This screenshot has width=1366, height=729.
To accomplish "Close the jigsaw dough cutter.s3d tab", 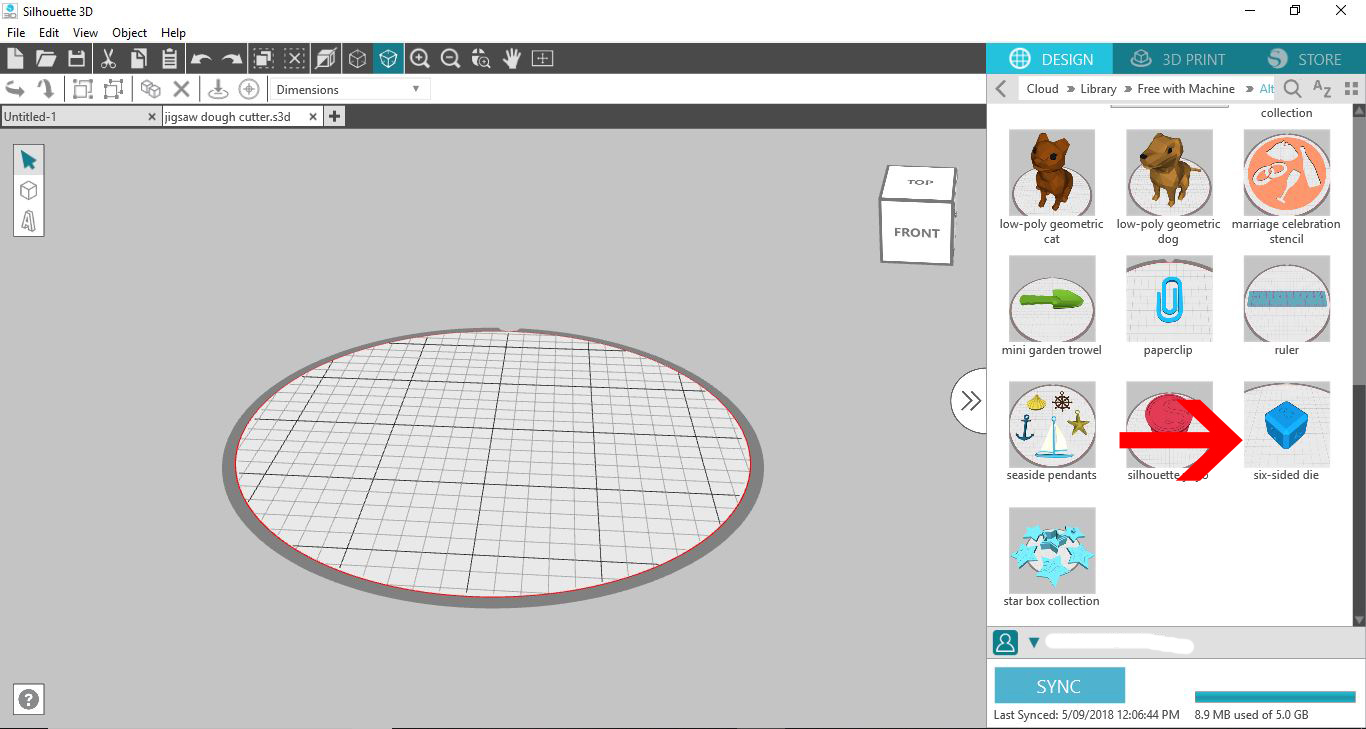I will click(x=313, y=117).
